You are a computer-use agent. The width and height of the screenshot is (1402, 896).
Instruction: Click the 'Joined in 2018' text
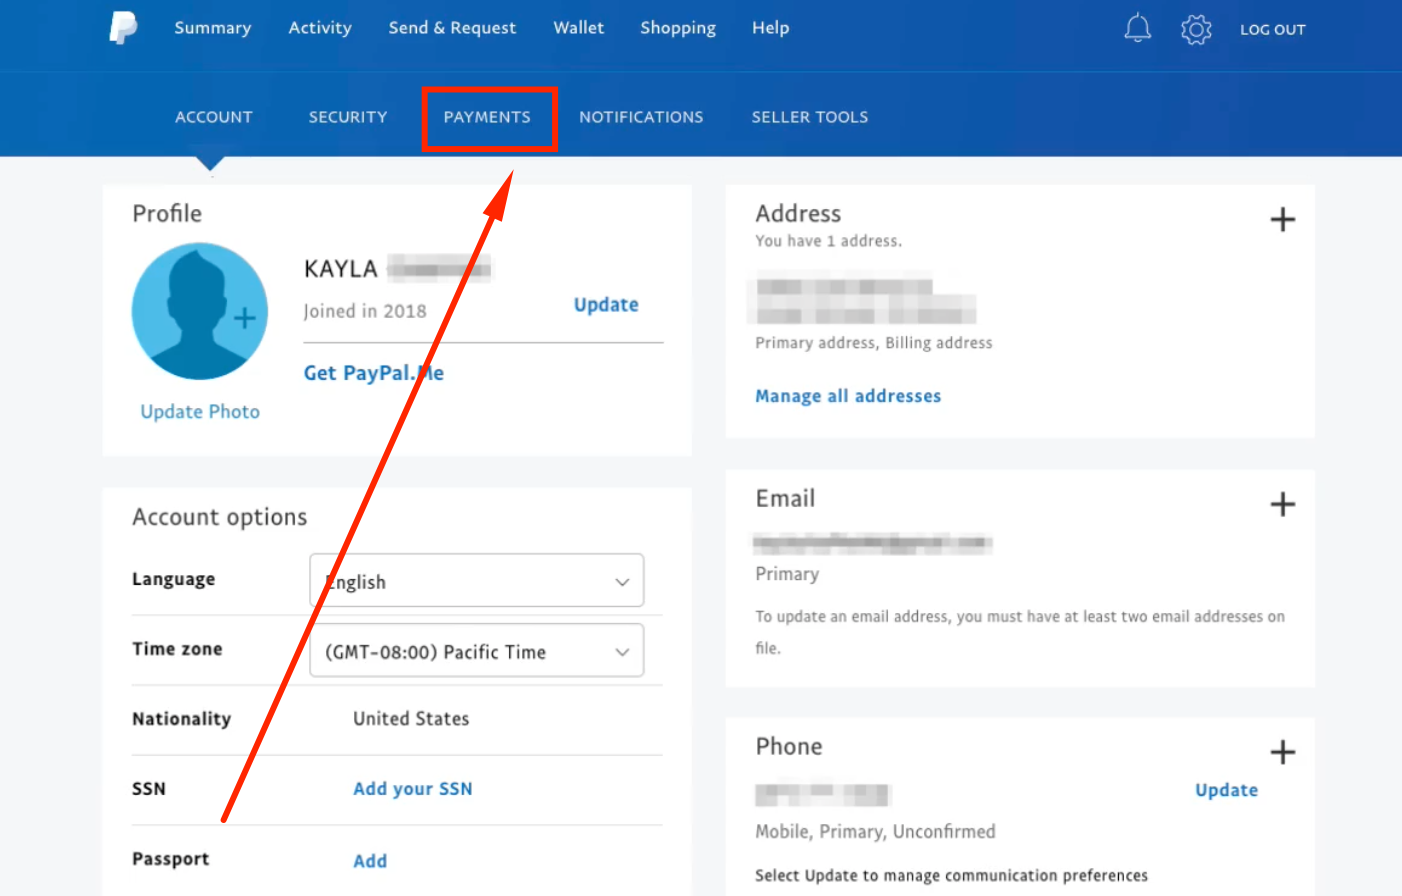click(x=365, y=311)
